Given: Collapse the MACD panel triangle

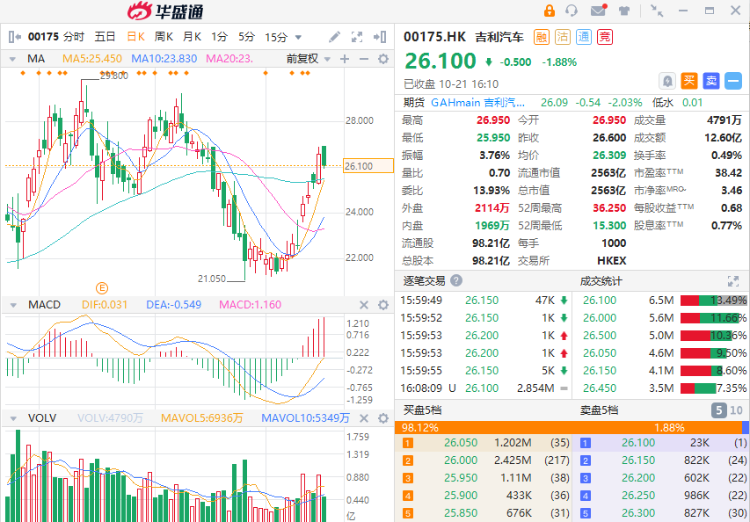Looking at the screenshot, I should (12, 305).
